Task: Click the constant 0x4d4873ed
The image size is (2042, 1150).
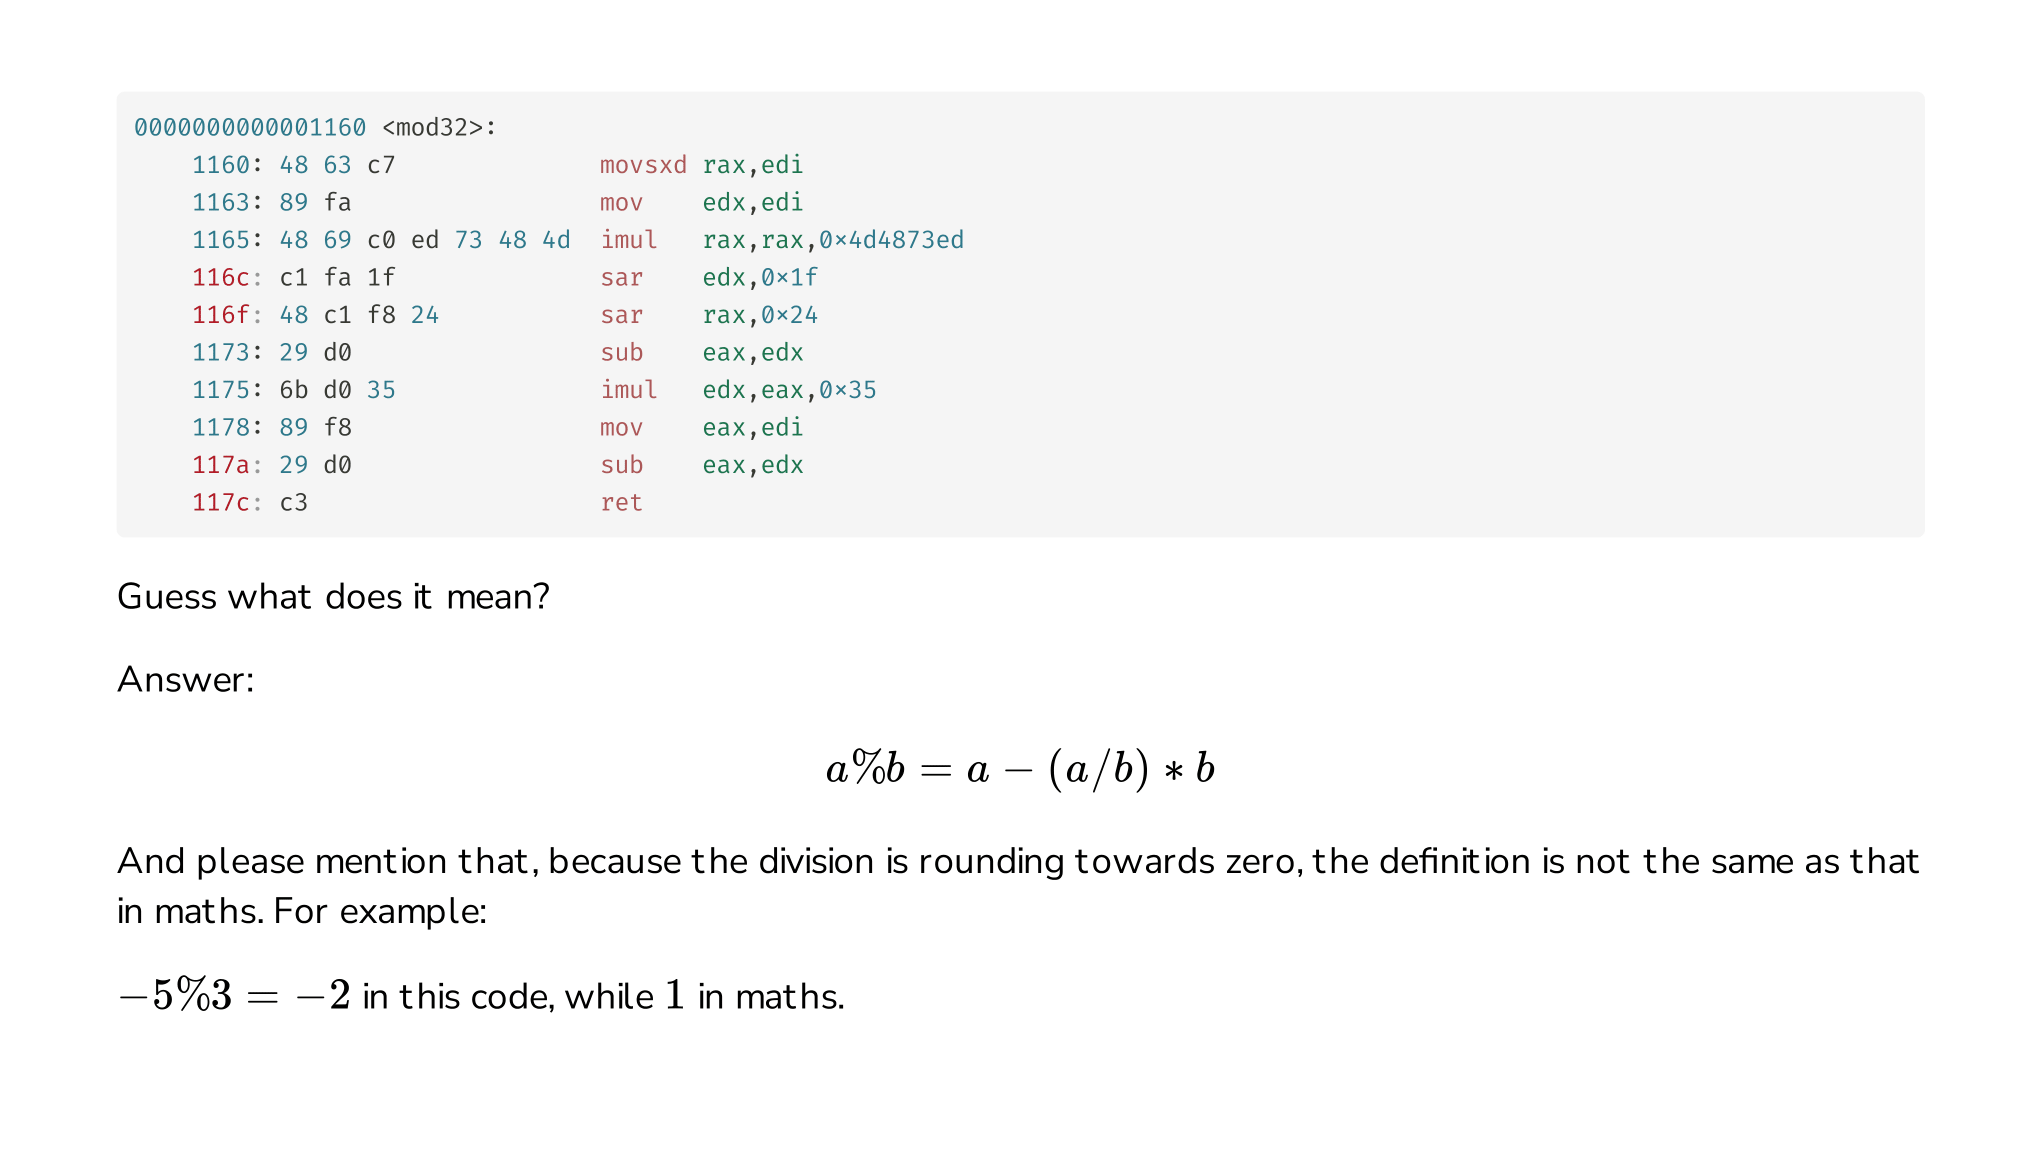Action: 891,240
